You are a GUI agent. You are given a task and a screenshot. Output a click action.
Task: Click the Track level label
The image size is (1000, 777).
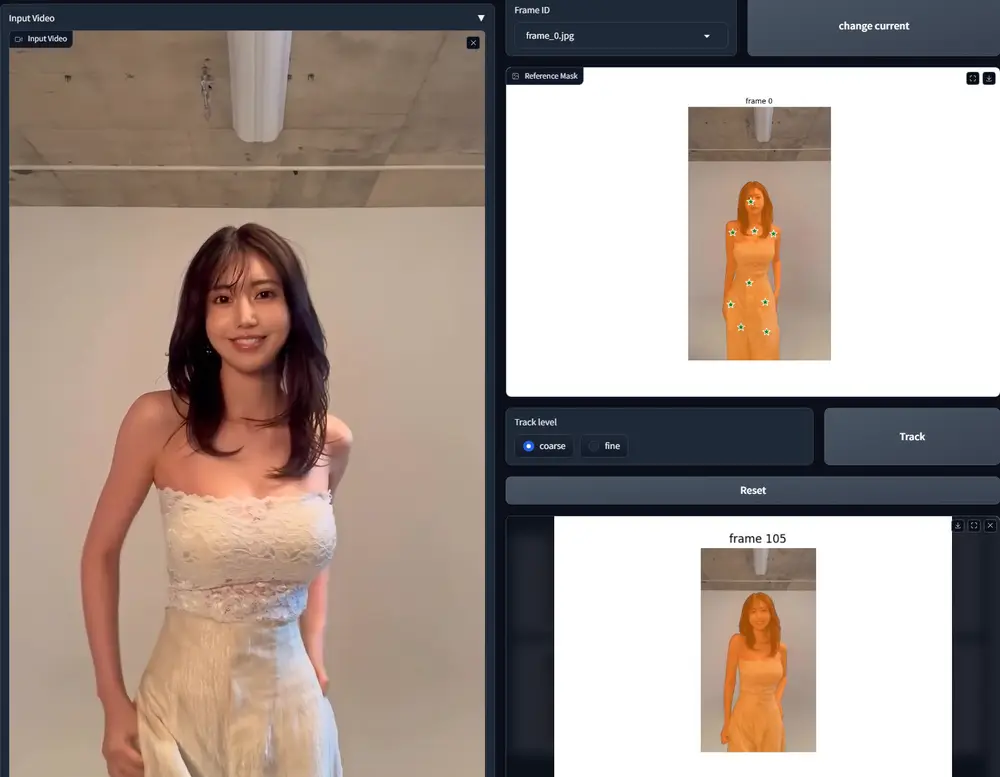536,422
